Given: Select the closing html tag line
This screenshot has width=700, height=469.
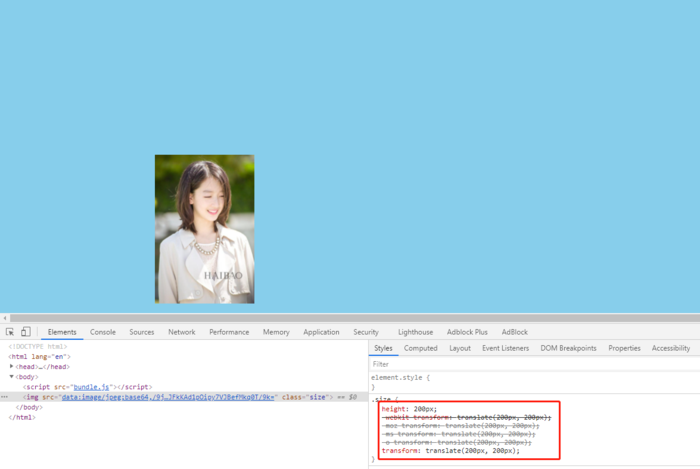Looking at the screenshot, I should click(22, 418).
